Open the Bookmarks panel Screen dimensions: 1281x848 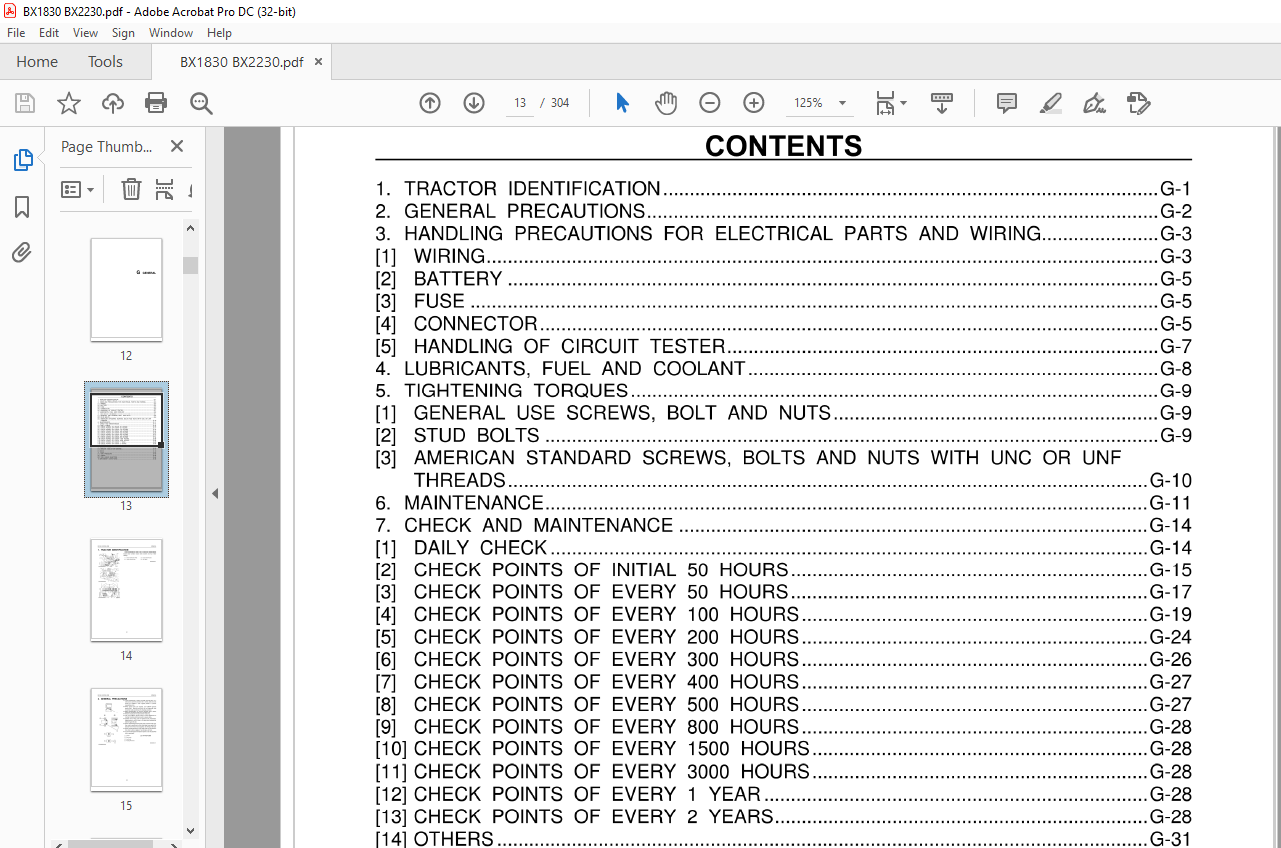pyautogui.click(x=22, y=207)
